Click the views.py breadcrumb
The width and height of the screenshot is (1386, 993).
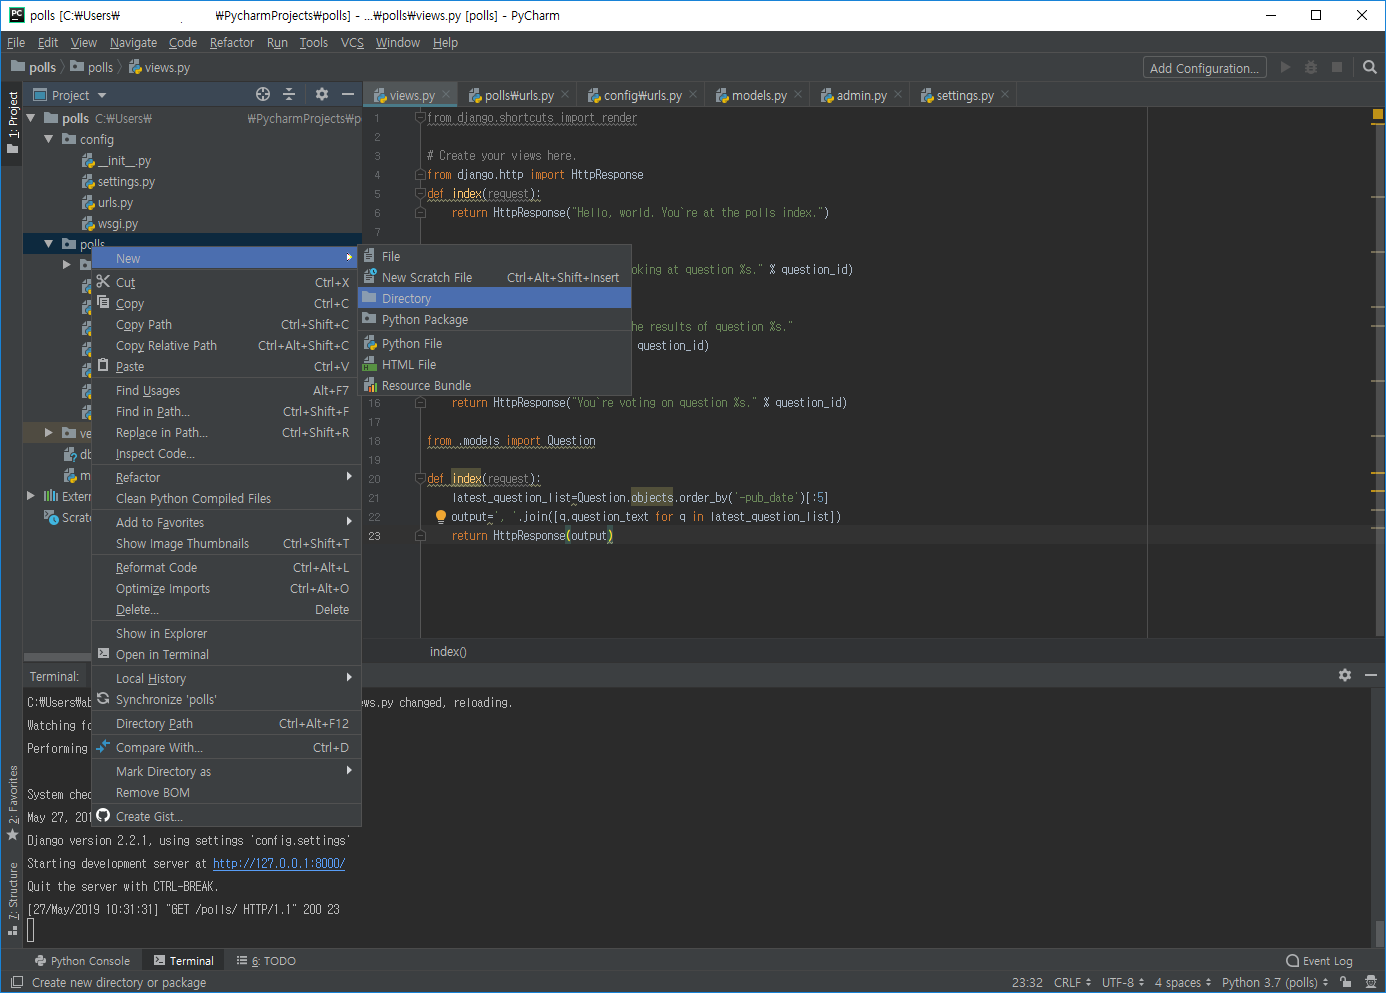(x=160, y=67)
